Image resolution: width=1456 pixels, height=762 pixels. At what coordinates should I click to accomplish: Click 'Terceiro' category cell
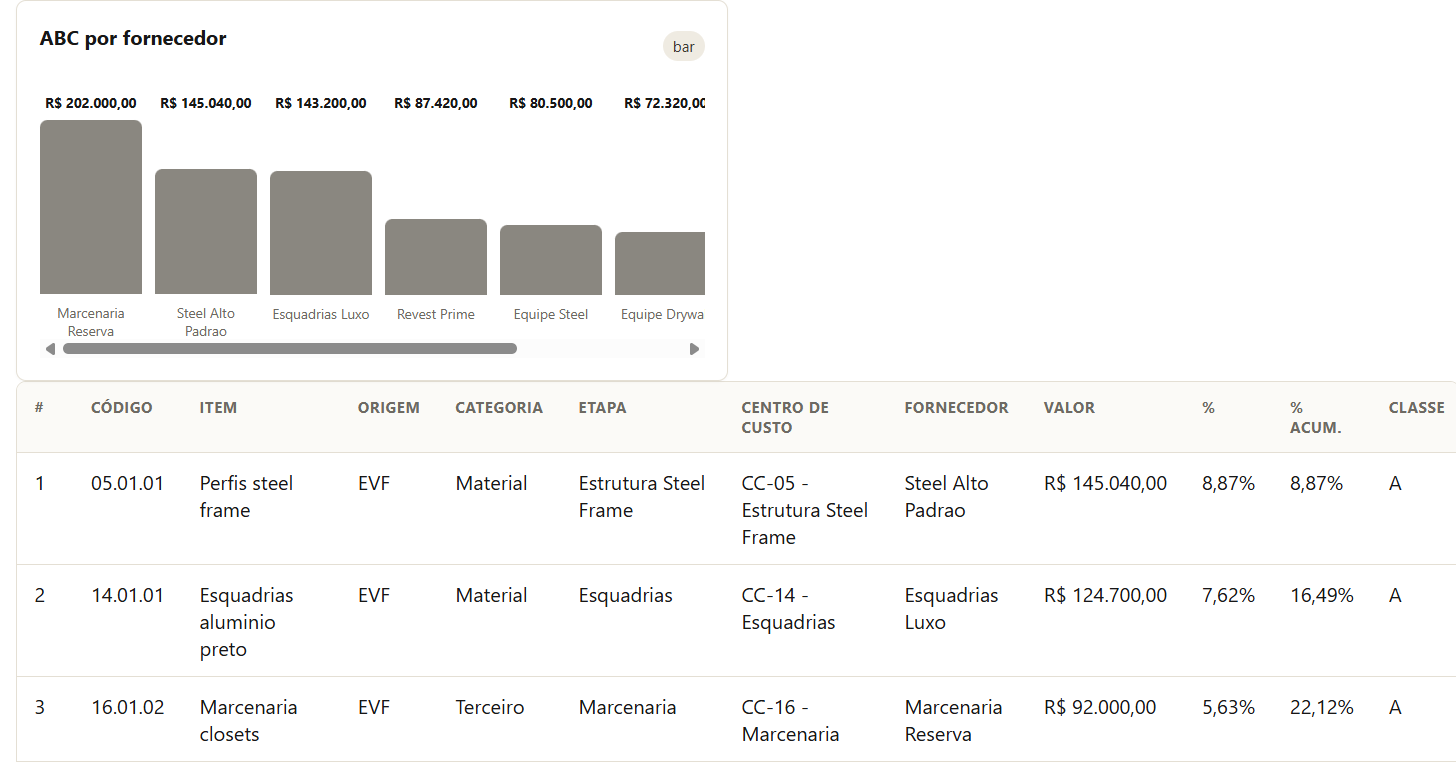pos(490,708)
